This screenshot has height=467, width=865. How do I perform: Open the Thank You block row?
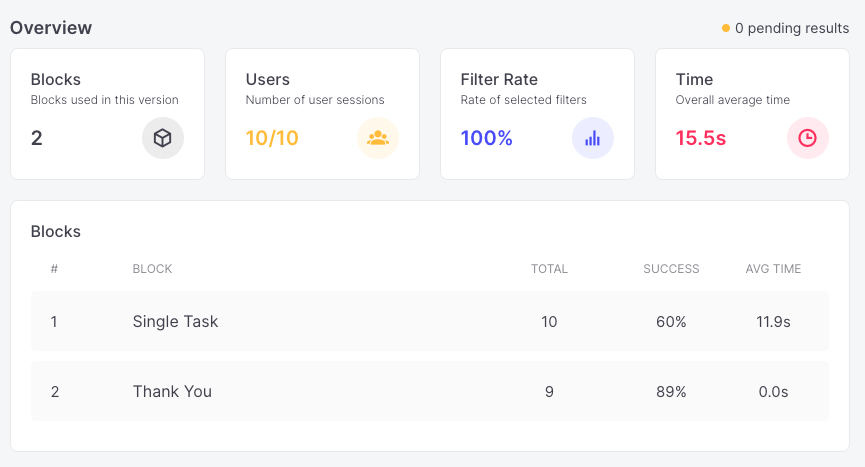(172, 391)
